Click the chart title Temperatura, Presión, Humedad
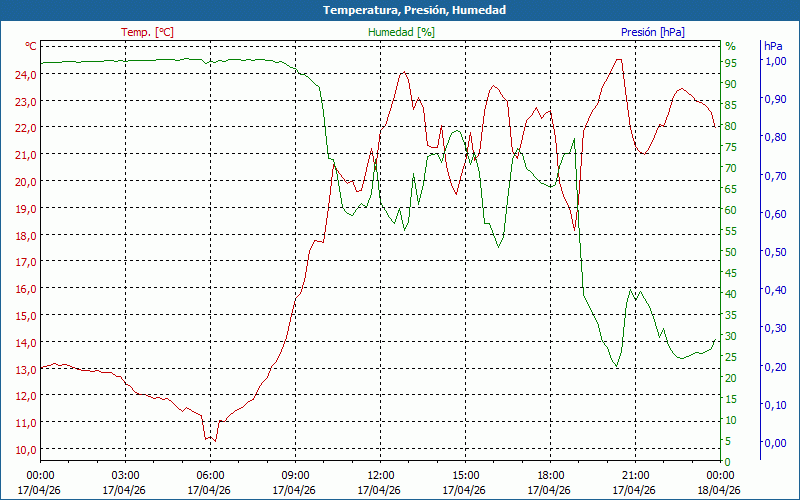The width and height of the screenshot is (800, 500). tap(400, 10)
